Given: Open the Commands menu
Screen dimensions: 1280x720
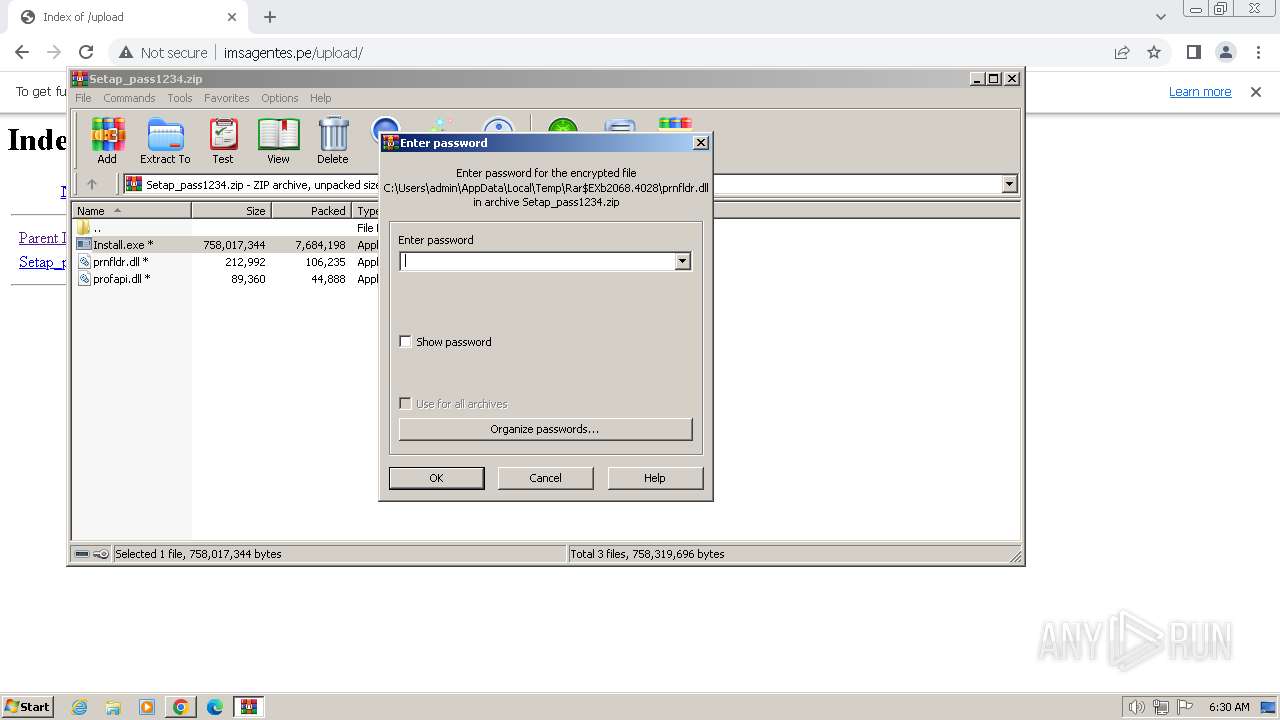Looking at the screenshot, I should 129,98.
